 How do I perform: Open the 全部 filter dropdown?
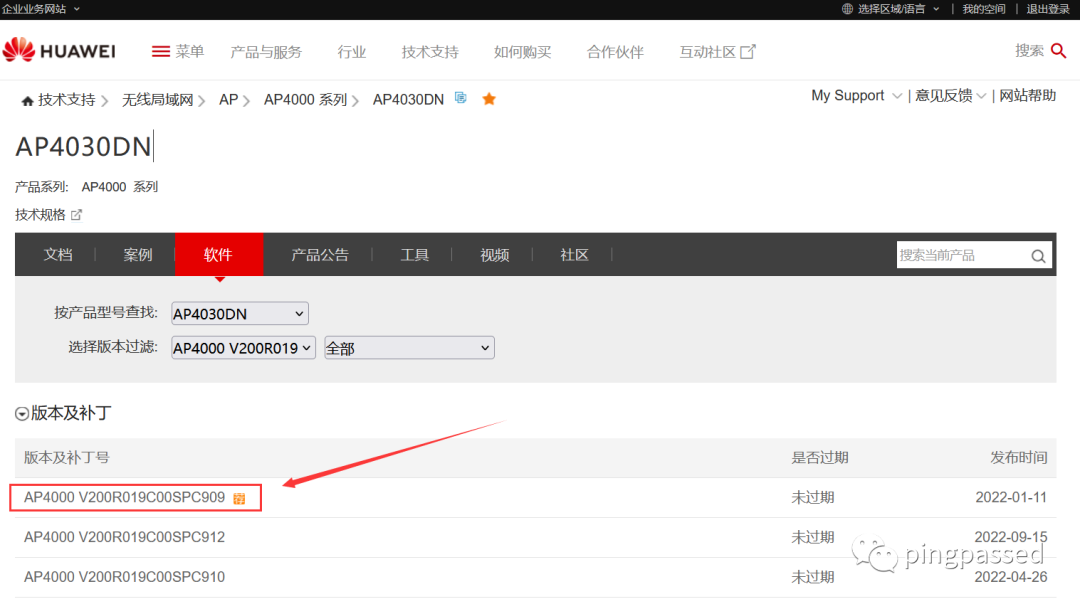pyautogui.click(x=409, y=348)
